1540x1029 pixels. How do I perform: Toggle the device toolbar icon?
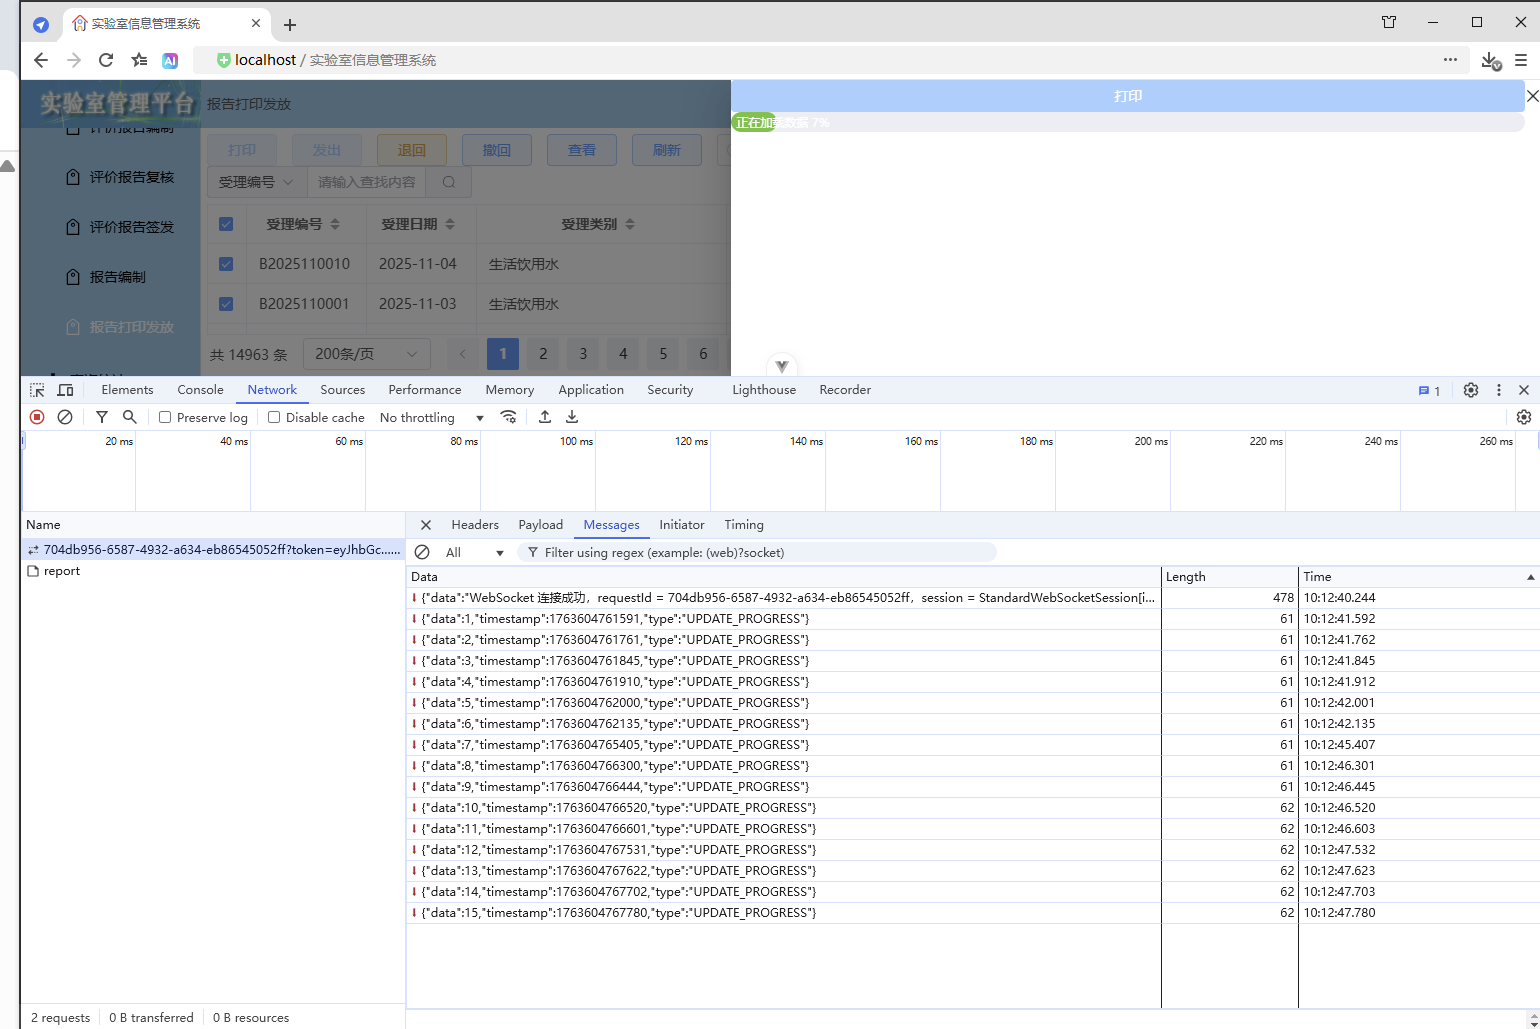(x=66, y=390)
